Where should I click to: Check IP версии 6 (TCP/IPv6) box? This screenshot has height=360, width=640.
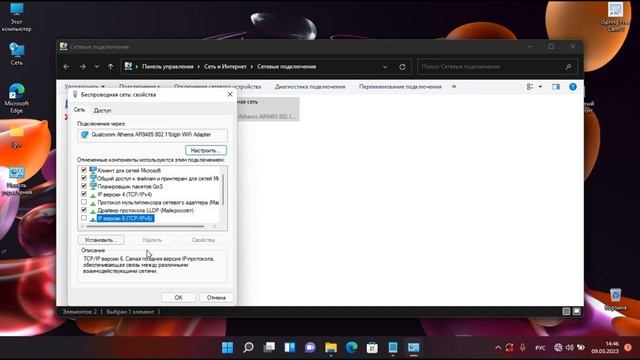[x=84, y=218]
